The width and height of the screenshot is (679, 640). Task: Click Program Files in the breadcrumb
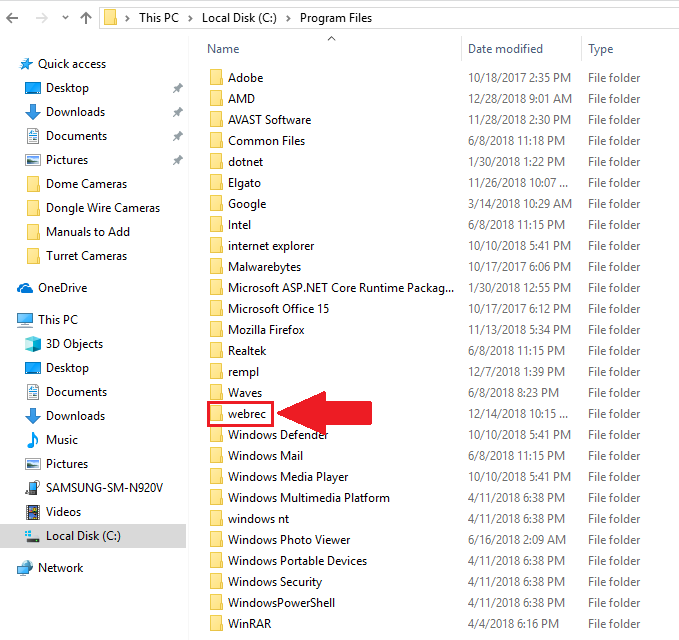(x=336, y=18)
